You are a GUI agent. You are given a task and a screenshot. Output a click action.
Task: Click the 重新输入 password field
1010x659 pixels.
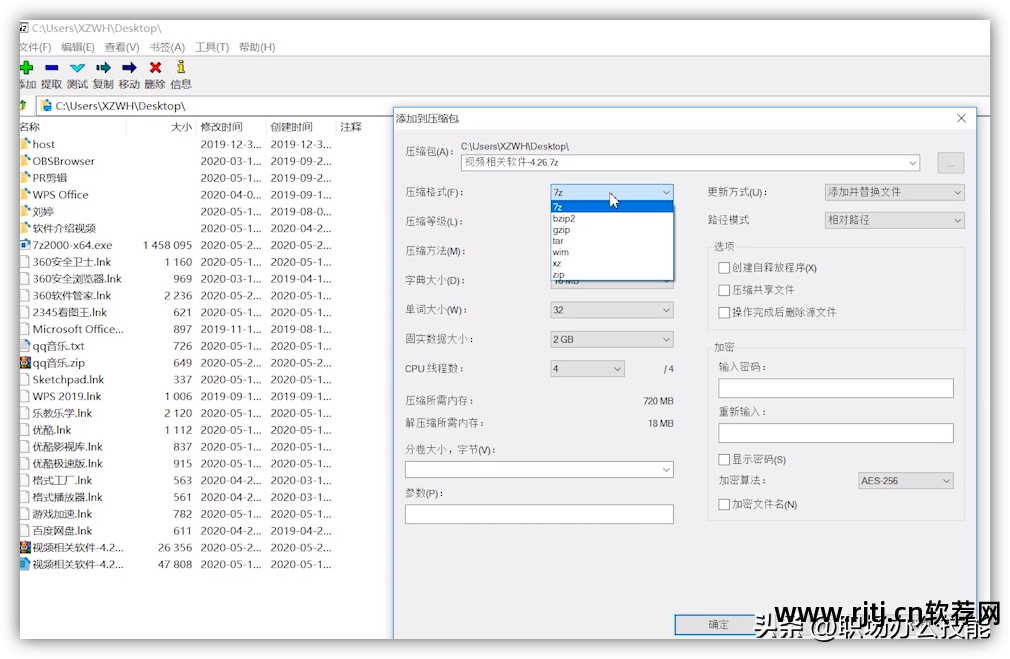pyautogui.click(x=835, y=433)
